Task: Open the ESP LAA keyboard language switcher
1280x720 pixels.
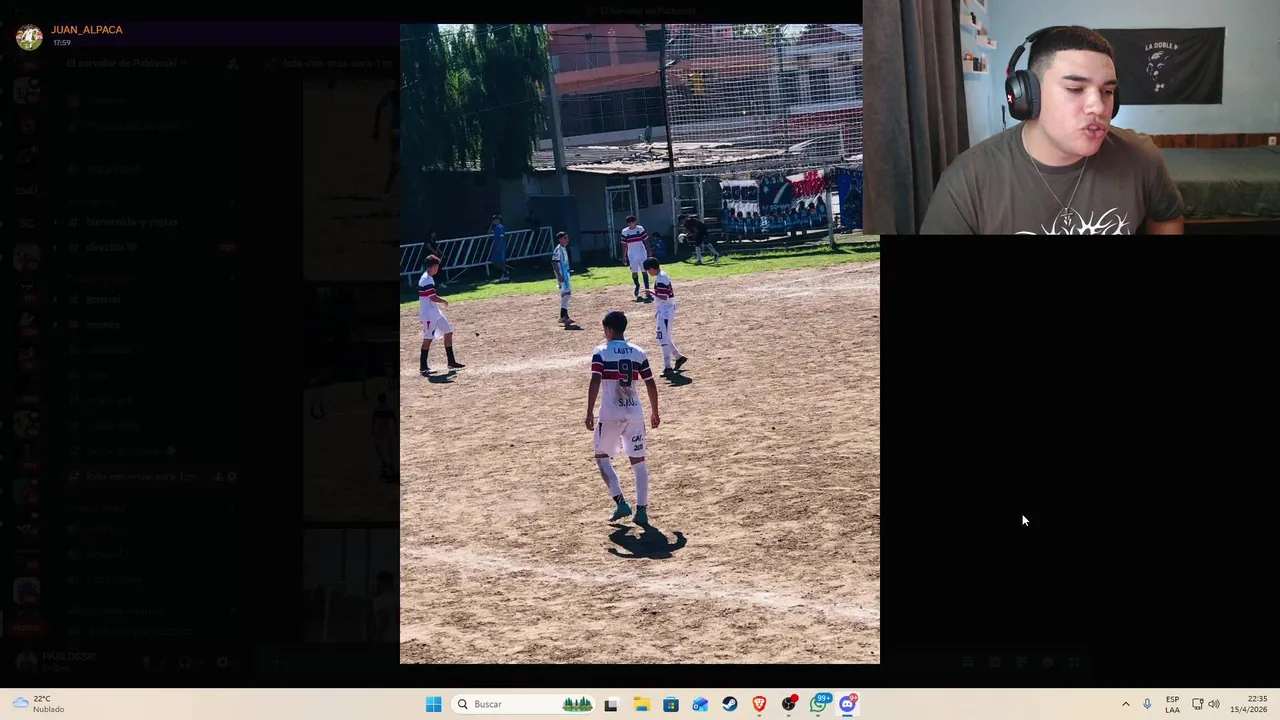Action: click(1172, 704)
